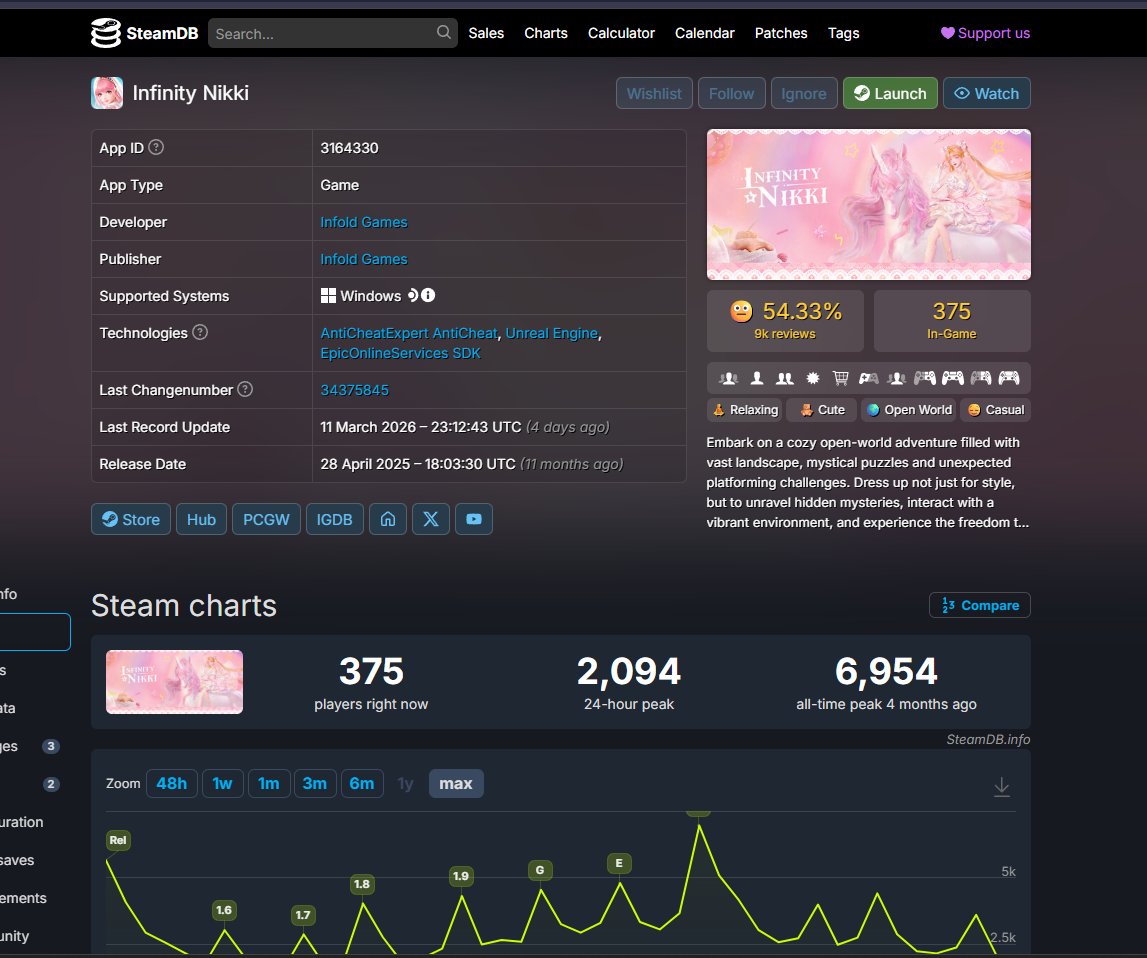The width and height of the screenshot is (1147, 958).
Task: Open the Patches menu item
Action: coord(781,33)
